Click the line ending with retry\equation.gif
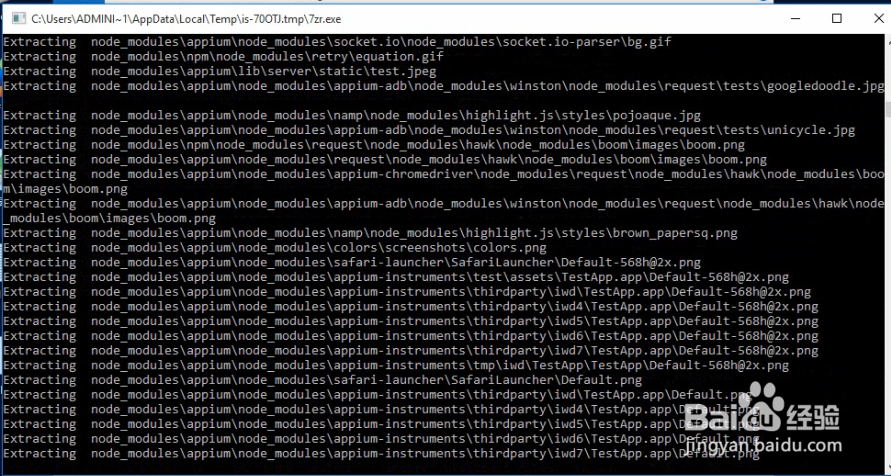 pos(223,57)
